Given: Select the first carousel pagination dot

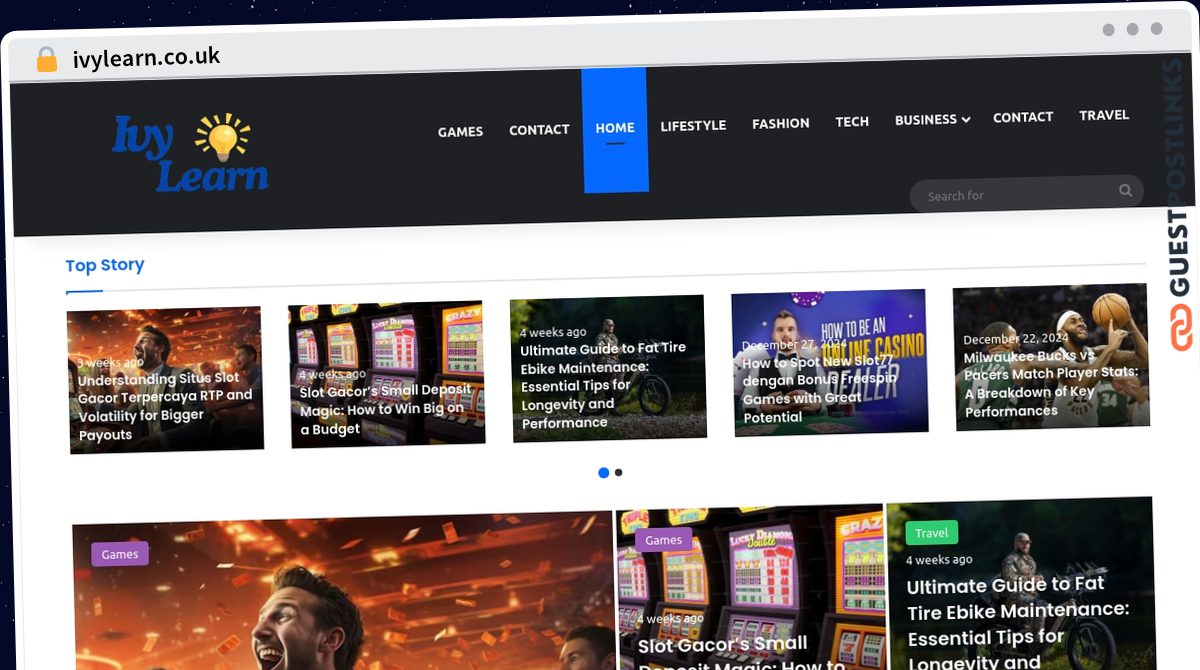Looking at the screenshot, I should 603,473.
